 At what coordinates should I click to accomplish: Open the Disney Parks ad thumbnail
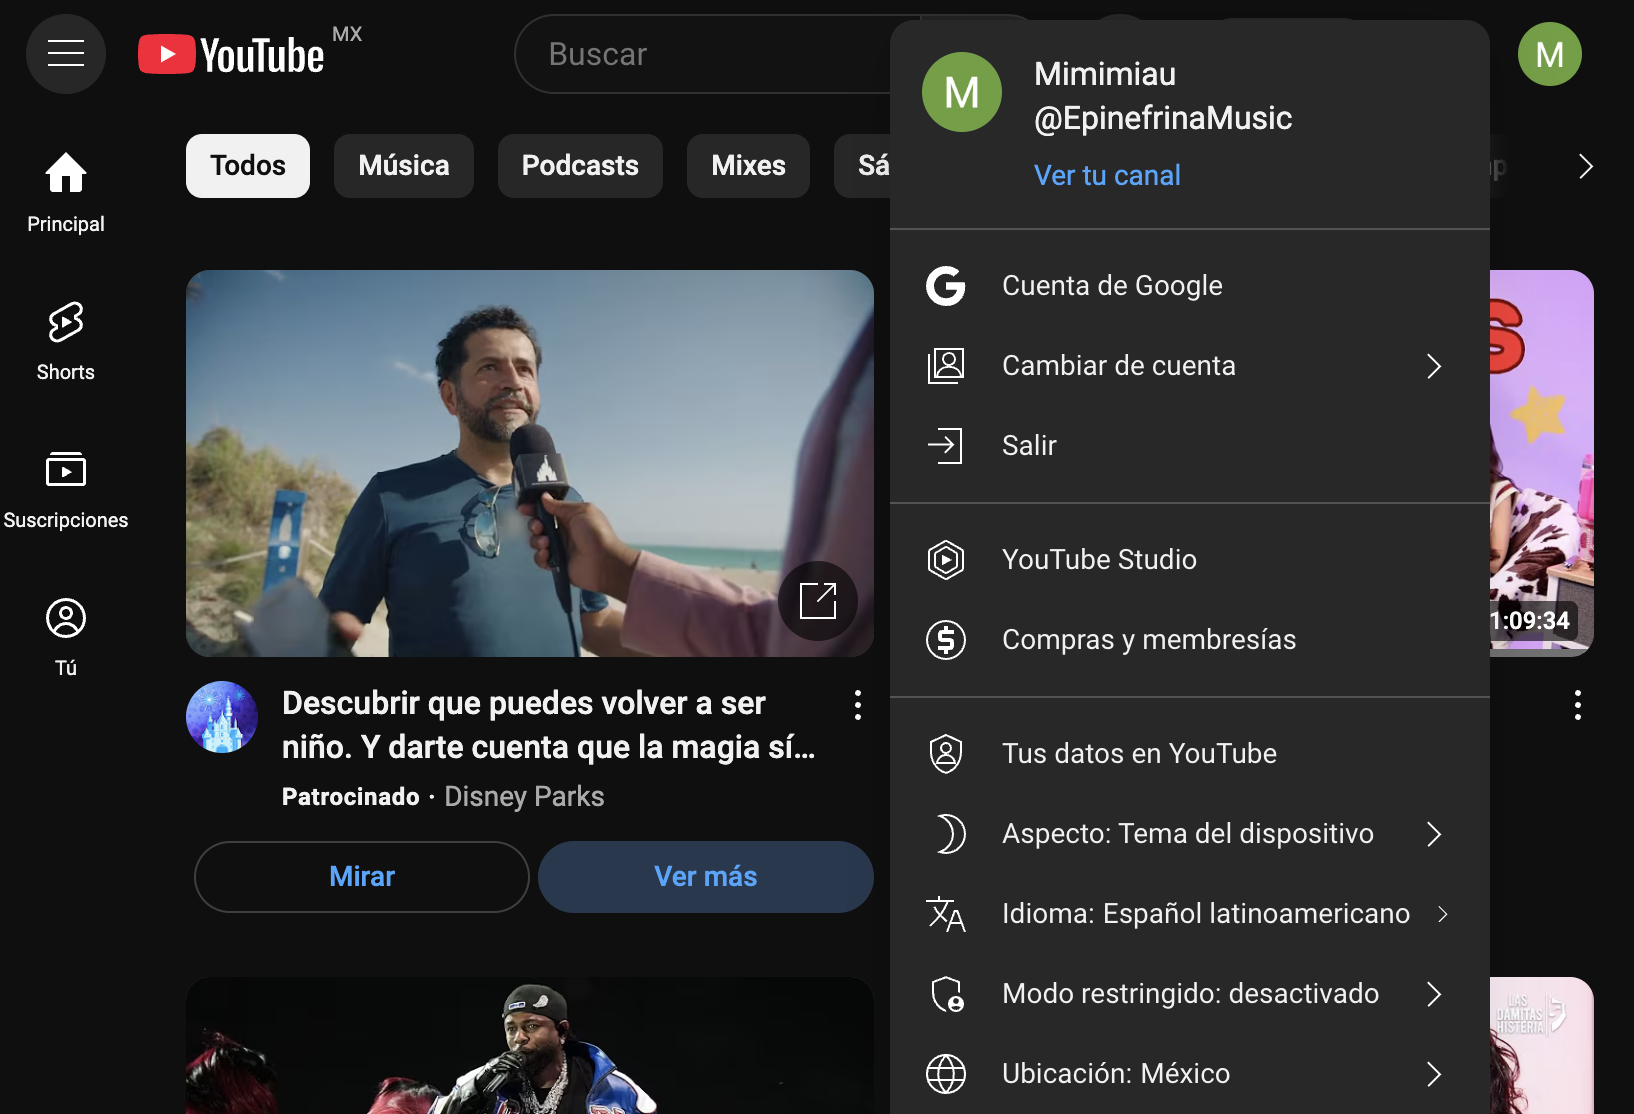pyautogui.click(x=530, y=463)
